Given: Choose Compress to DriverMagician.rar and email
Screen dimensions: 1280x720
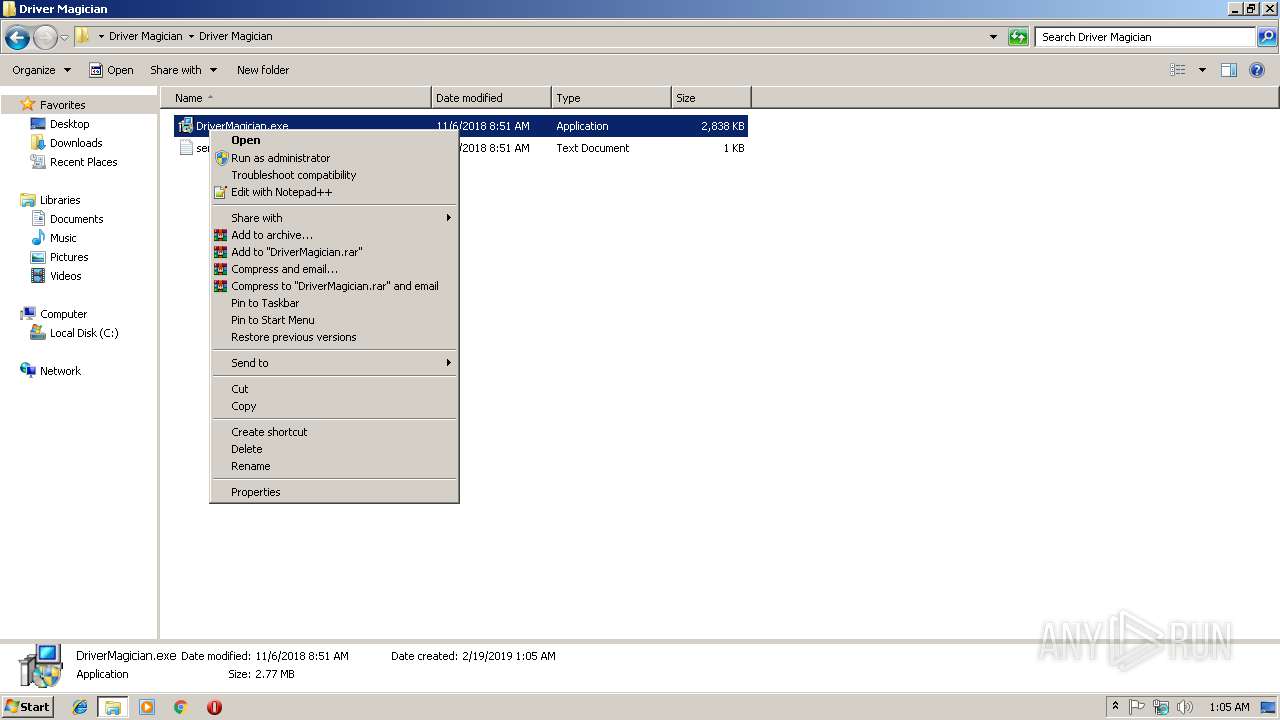Looking at the screenshot, I should point(334,286).
